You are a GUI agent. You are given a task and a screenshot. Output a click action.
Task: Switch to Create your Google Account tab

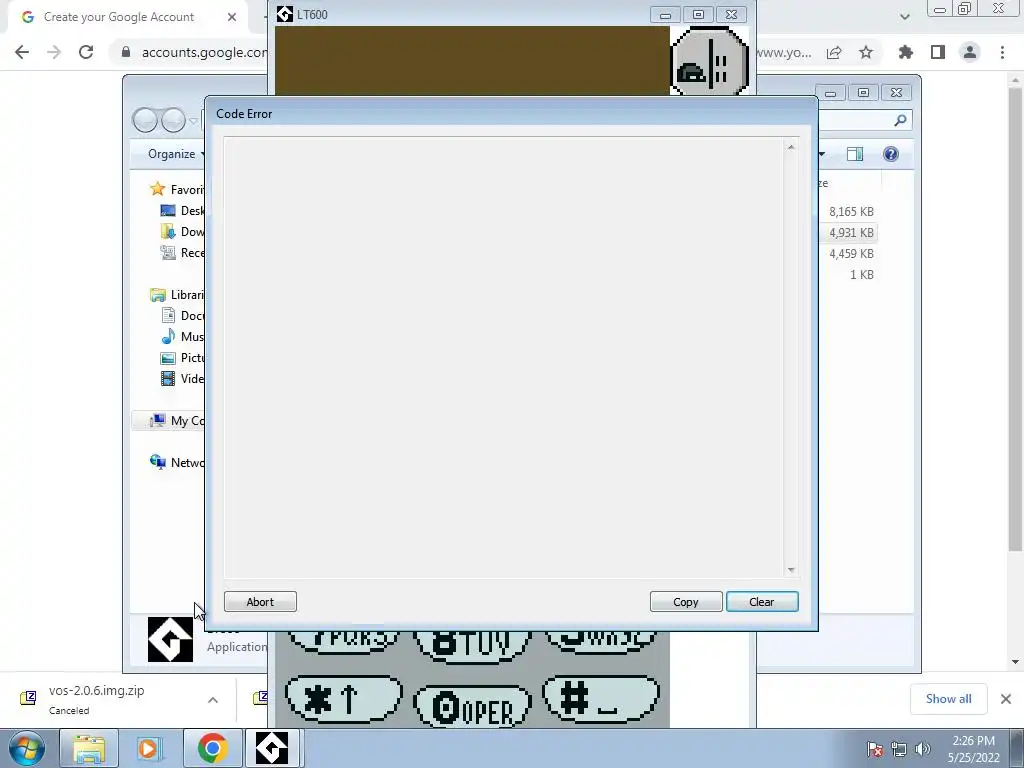(119, 17)
